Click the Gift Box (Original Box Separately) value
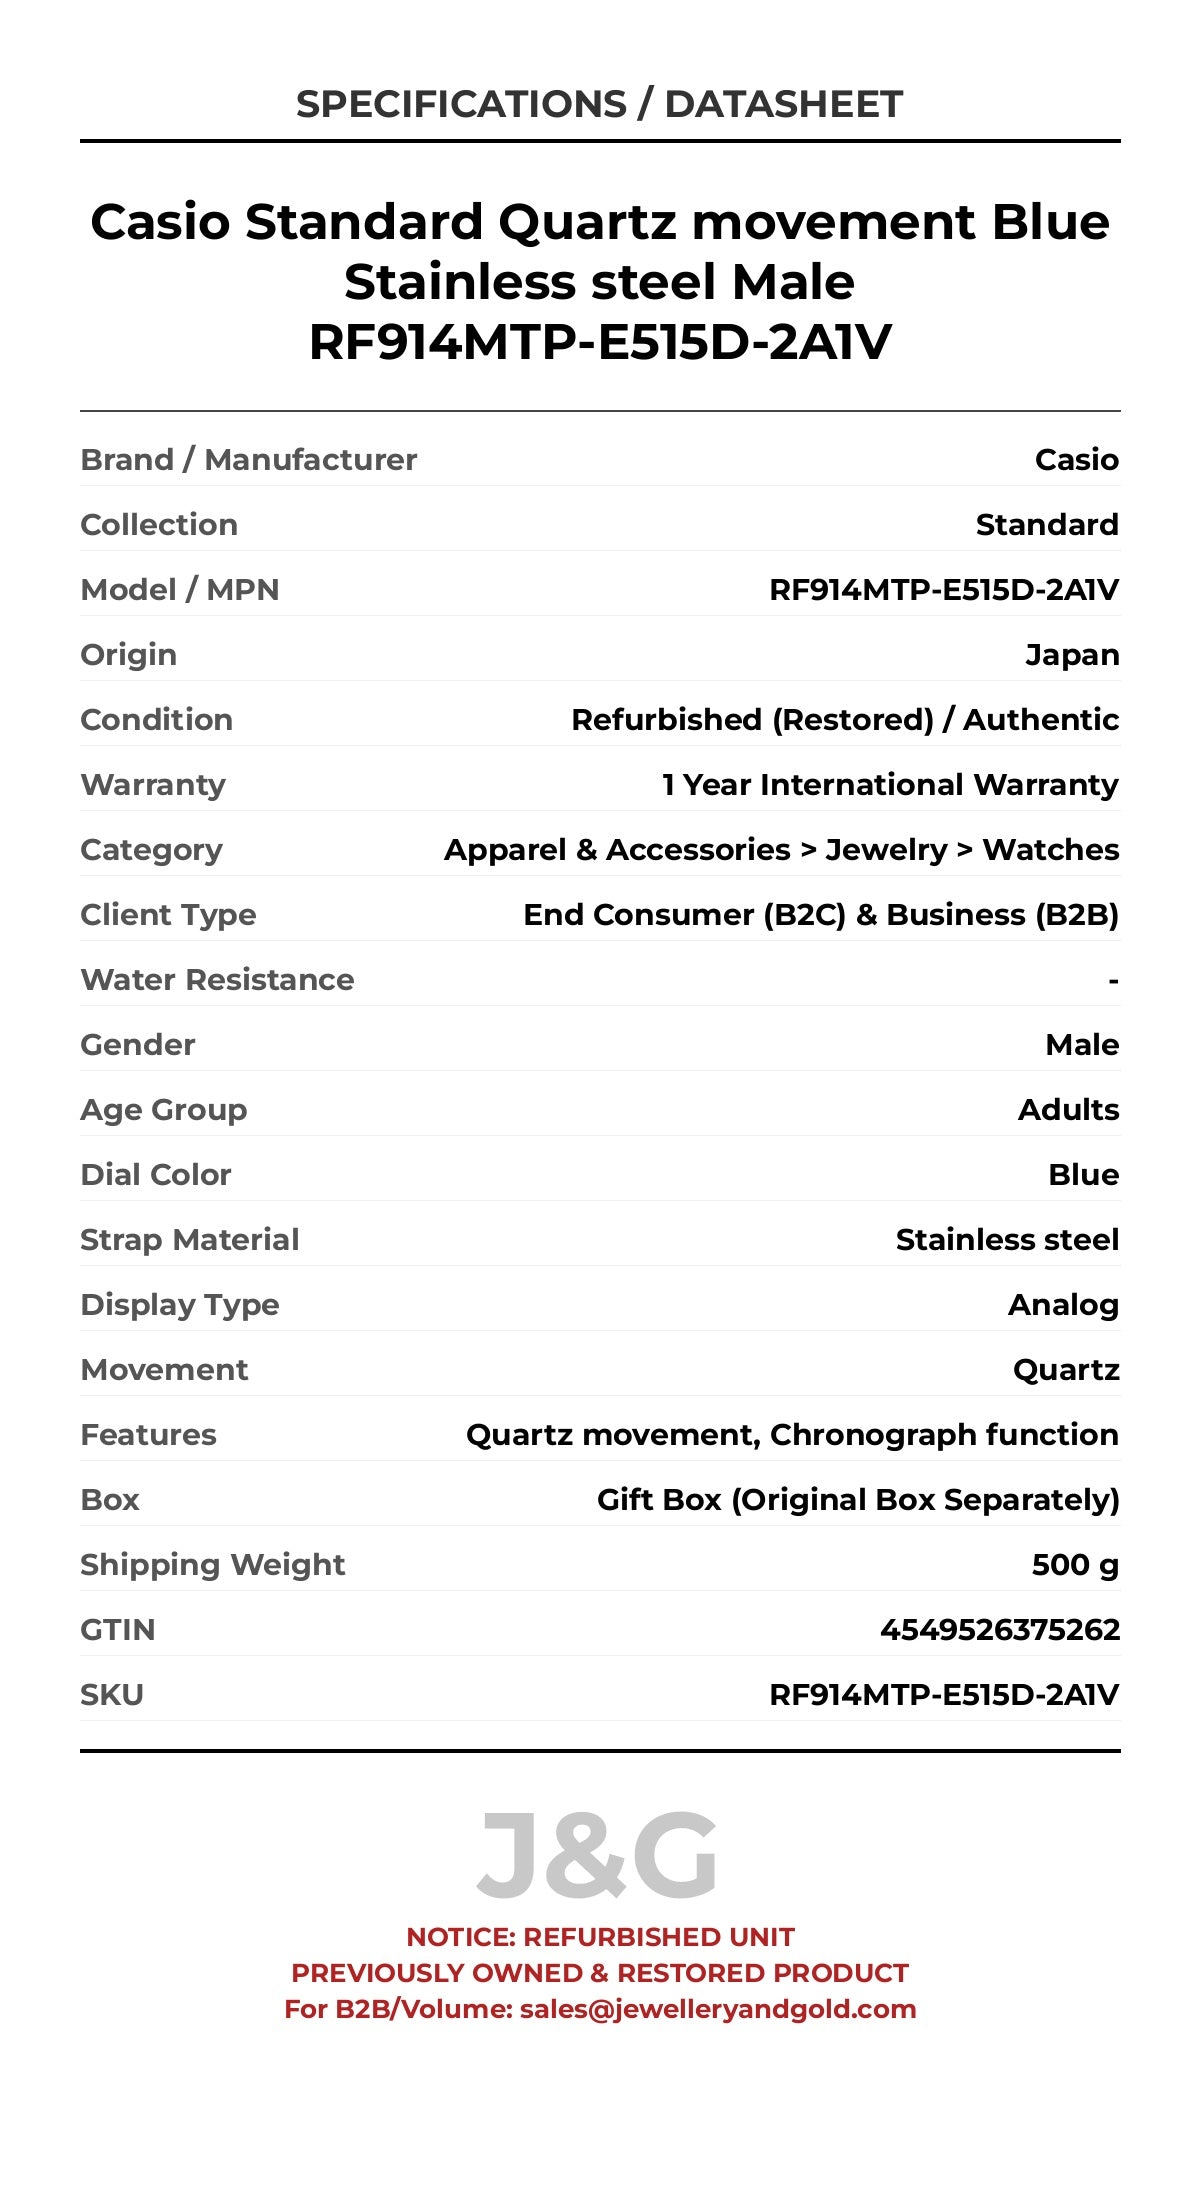This screenshot has height=2200, width=1200. tap(857, 1500)
